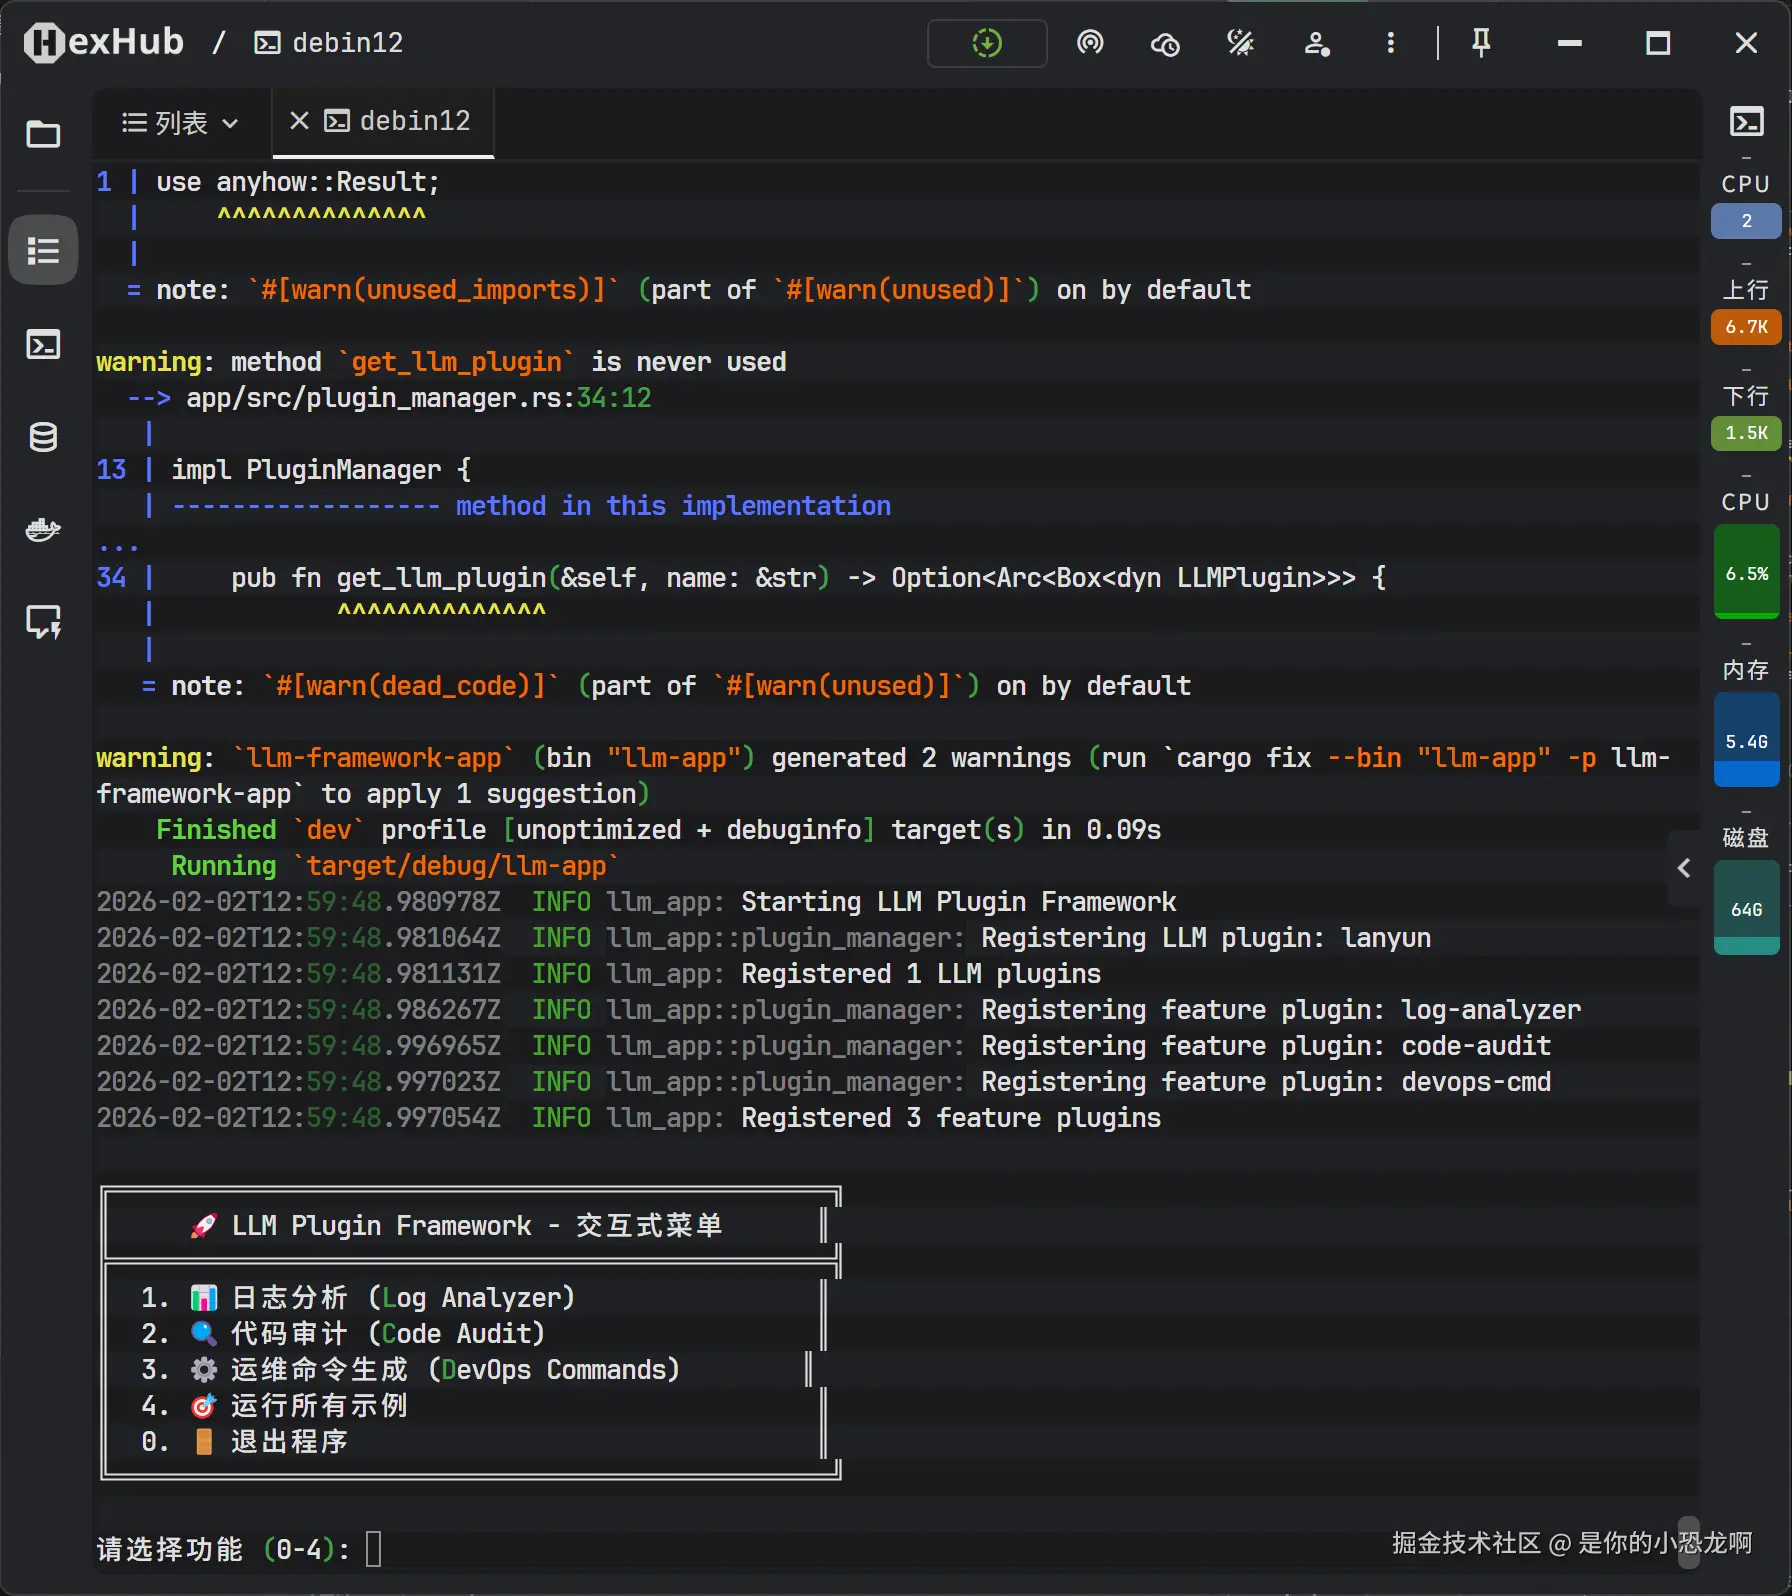Click the text 'impl PluginManager {'

pyautogui.click(x=321, y=470)
